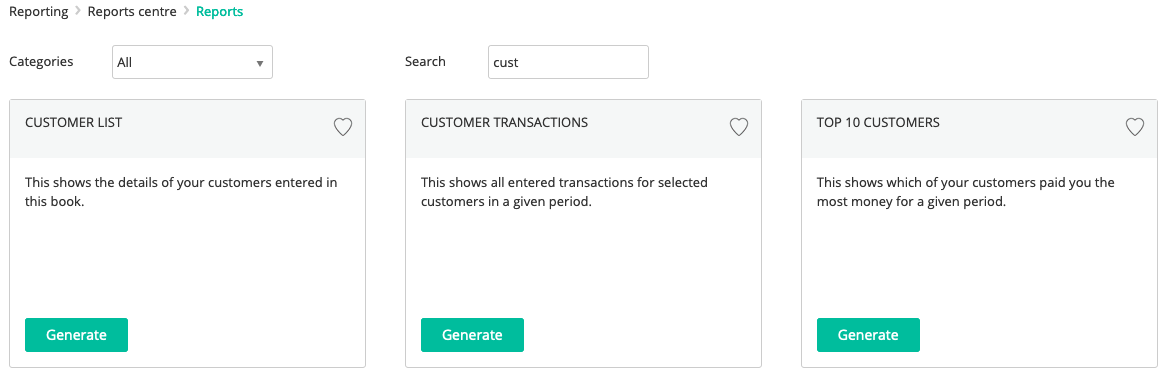Navigate to Reports centre breadcrumb

133,12
